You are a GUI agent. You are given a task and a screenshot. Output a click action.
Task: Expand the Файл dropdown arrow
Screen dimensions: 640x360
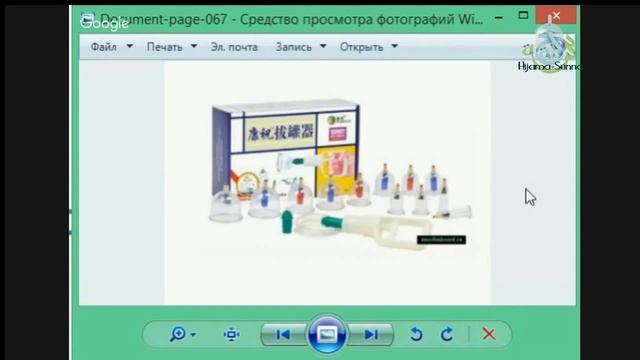pyautogui.click(x=129, y=47)
